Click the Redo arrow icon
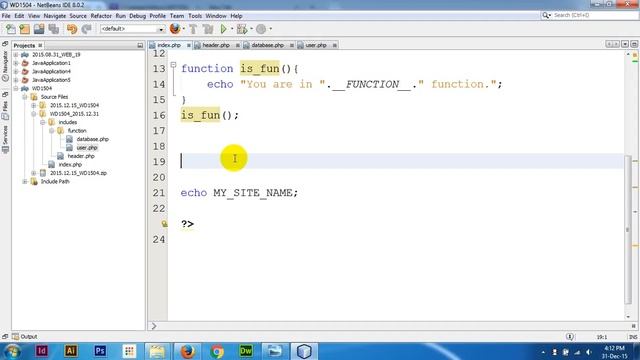 [86, 29]
